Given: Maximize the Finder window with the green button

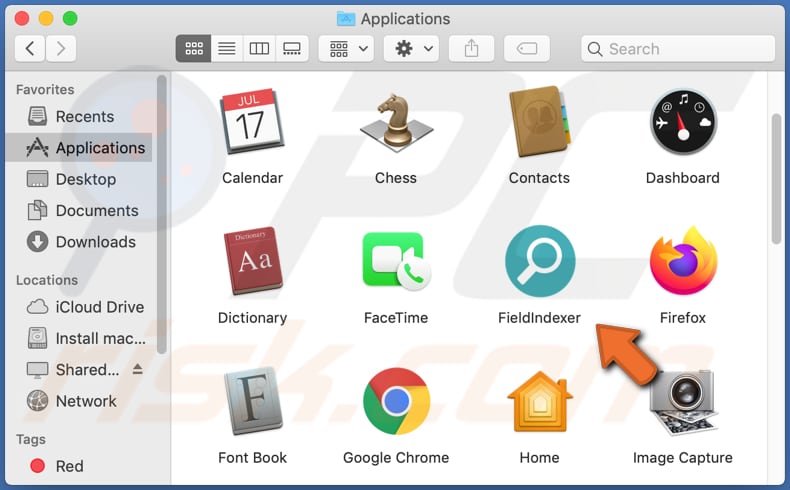Looking at the screenshot, I should tap(70, 19).
